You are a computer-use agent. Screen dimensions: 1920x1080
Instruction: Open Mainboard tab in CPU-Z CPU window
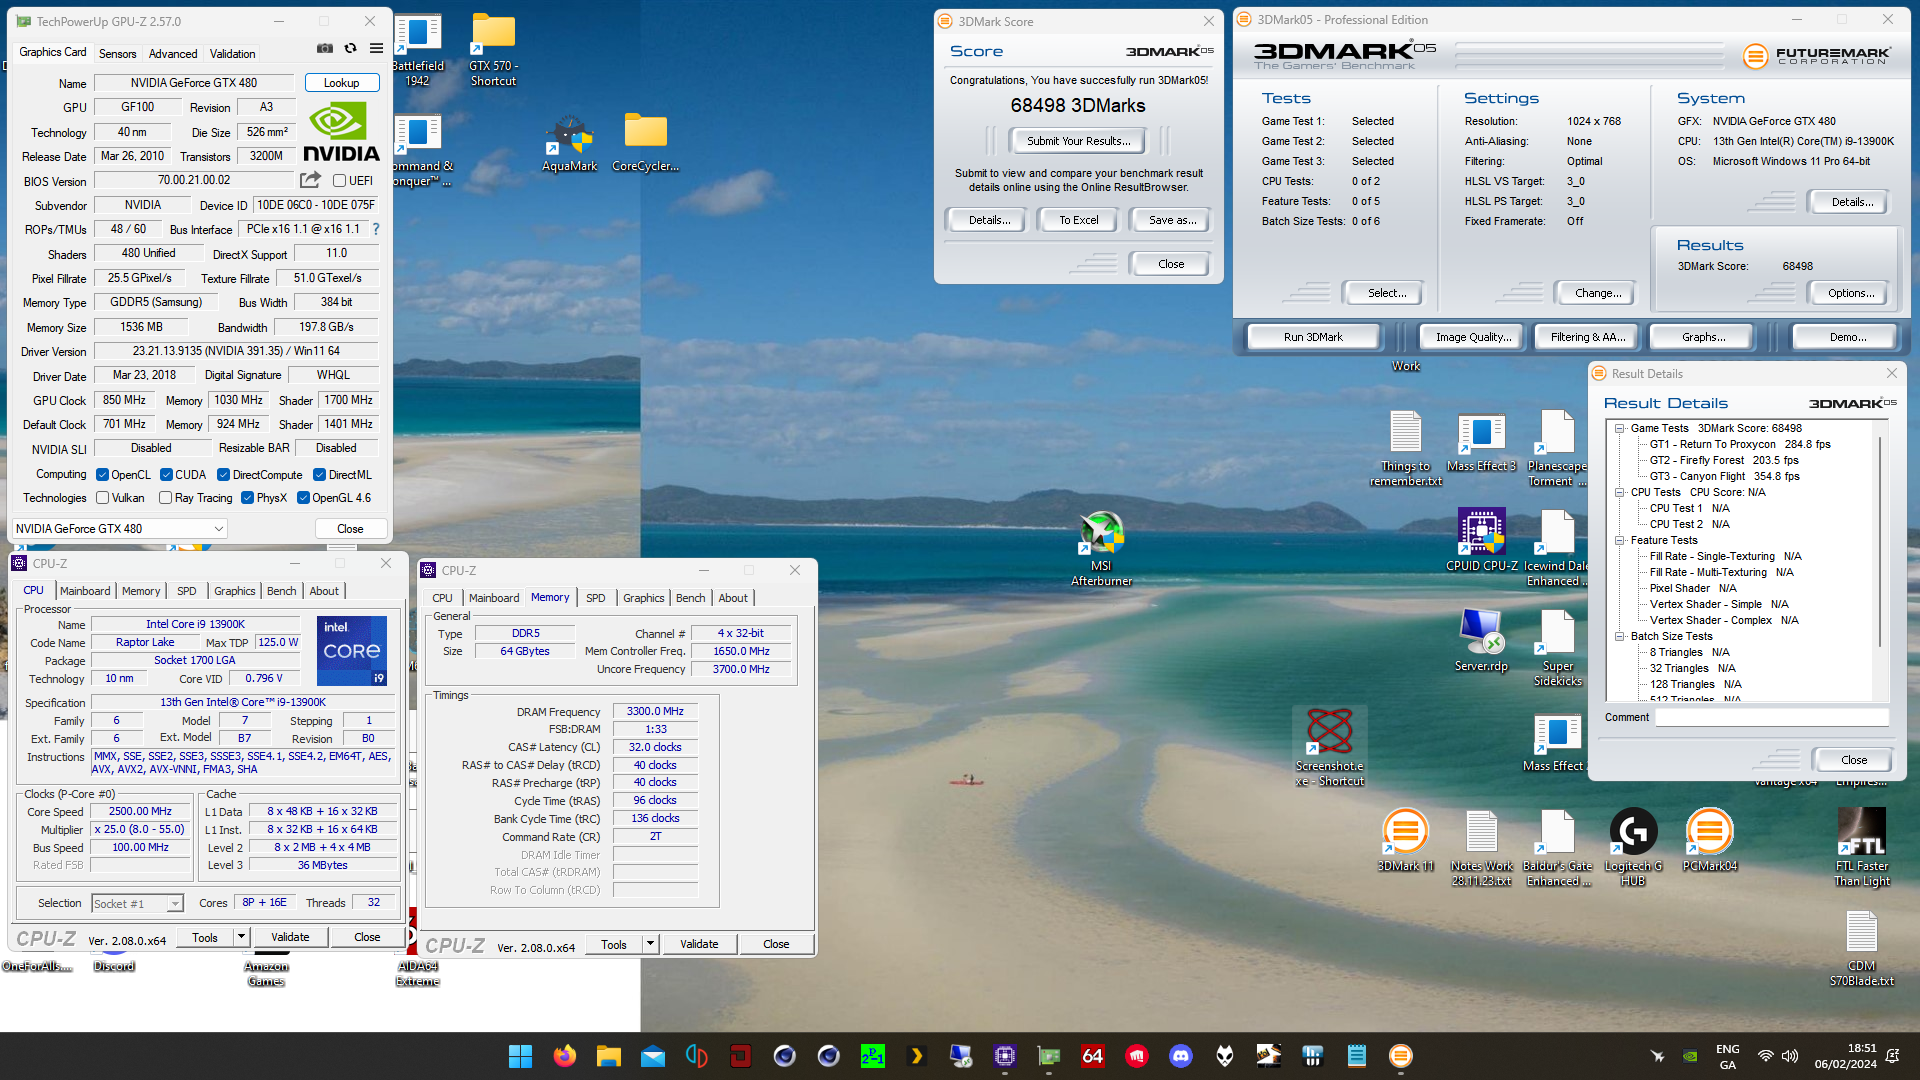pyautogui.click(x=85, y=591)
